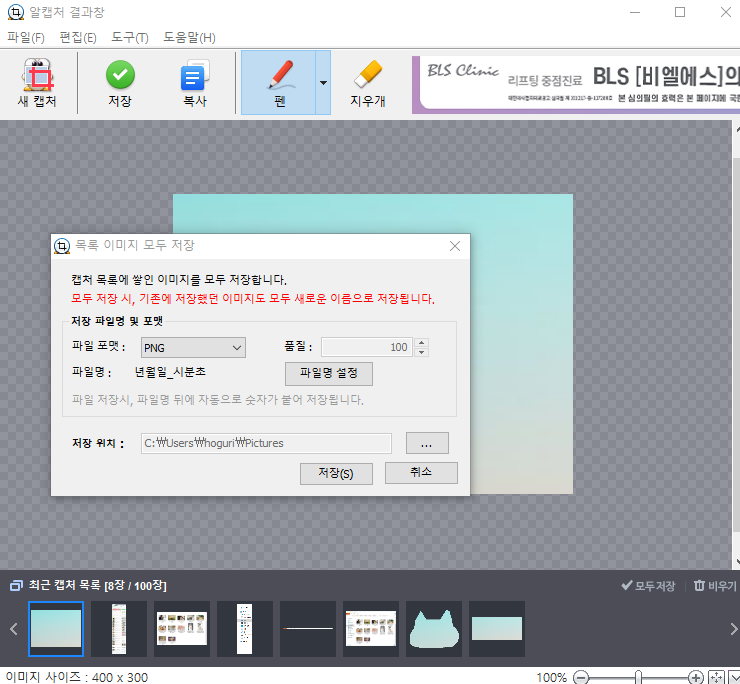Click the 파일명 설정 button

tap(329, 373)
